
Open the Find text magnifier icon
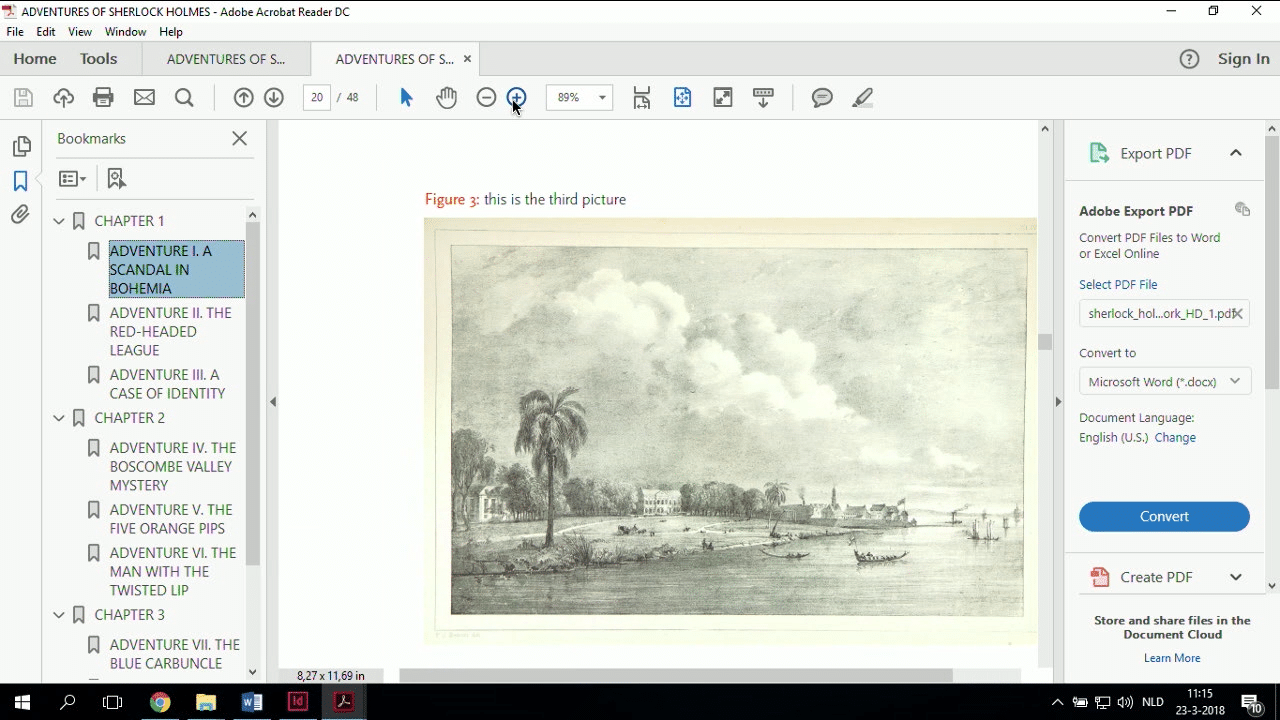point(184,97)
